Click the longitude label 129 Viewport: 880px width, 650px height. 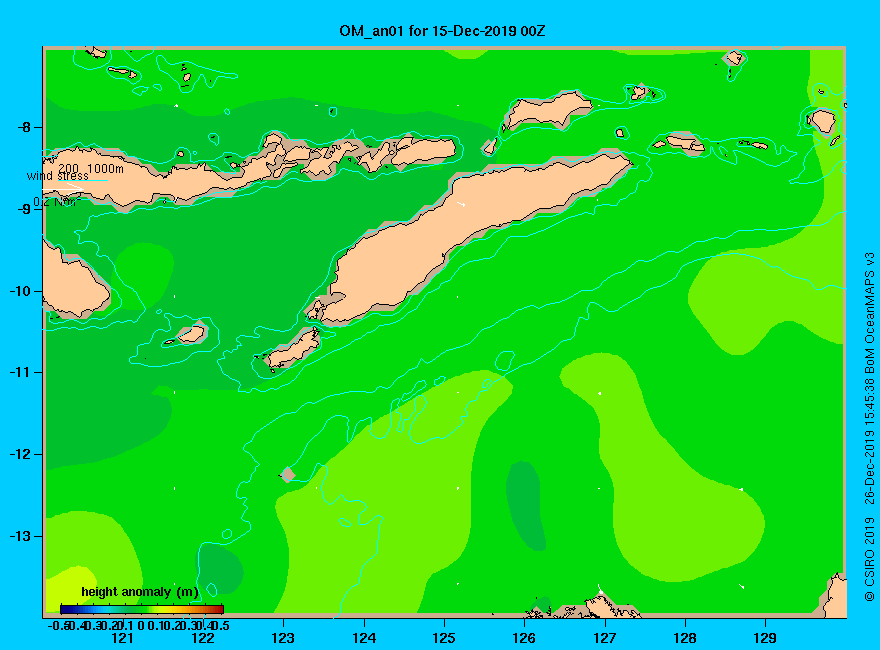[765, 638]
